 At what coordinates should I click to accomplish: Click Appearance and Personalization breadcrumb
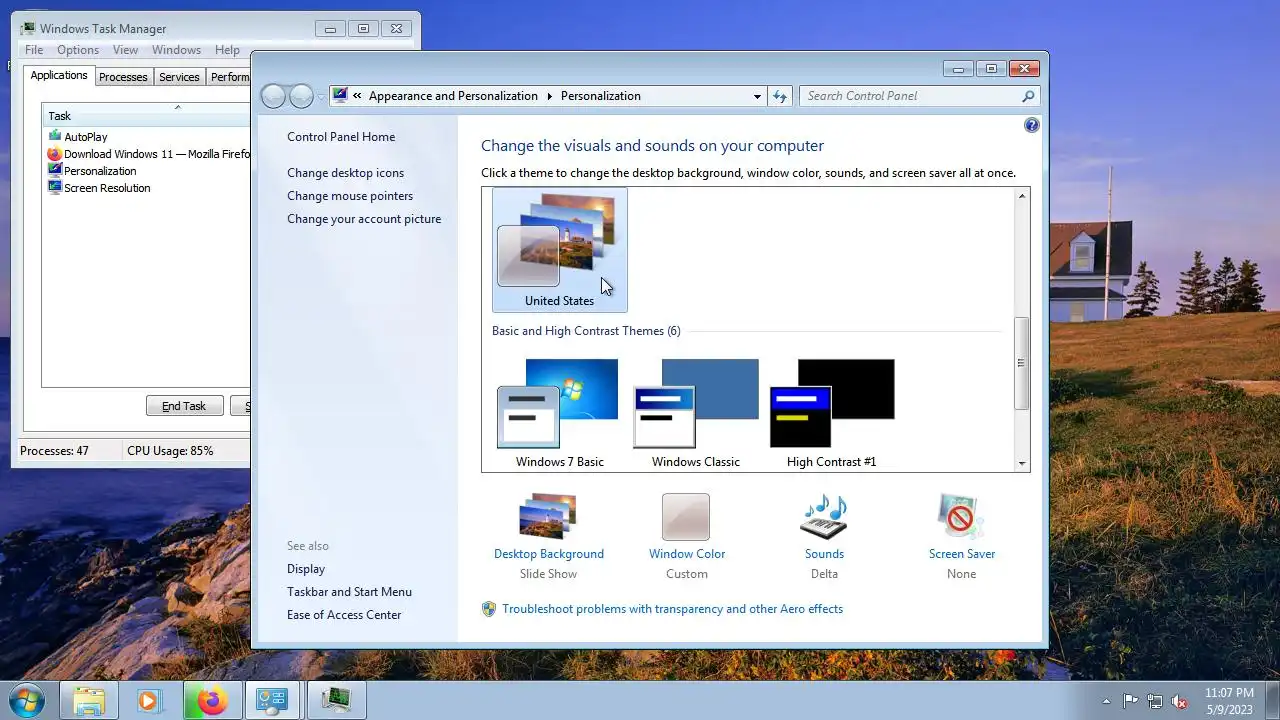(453, 96)
